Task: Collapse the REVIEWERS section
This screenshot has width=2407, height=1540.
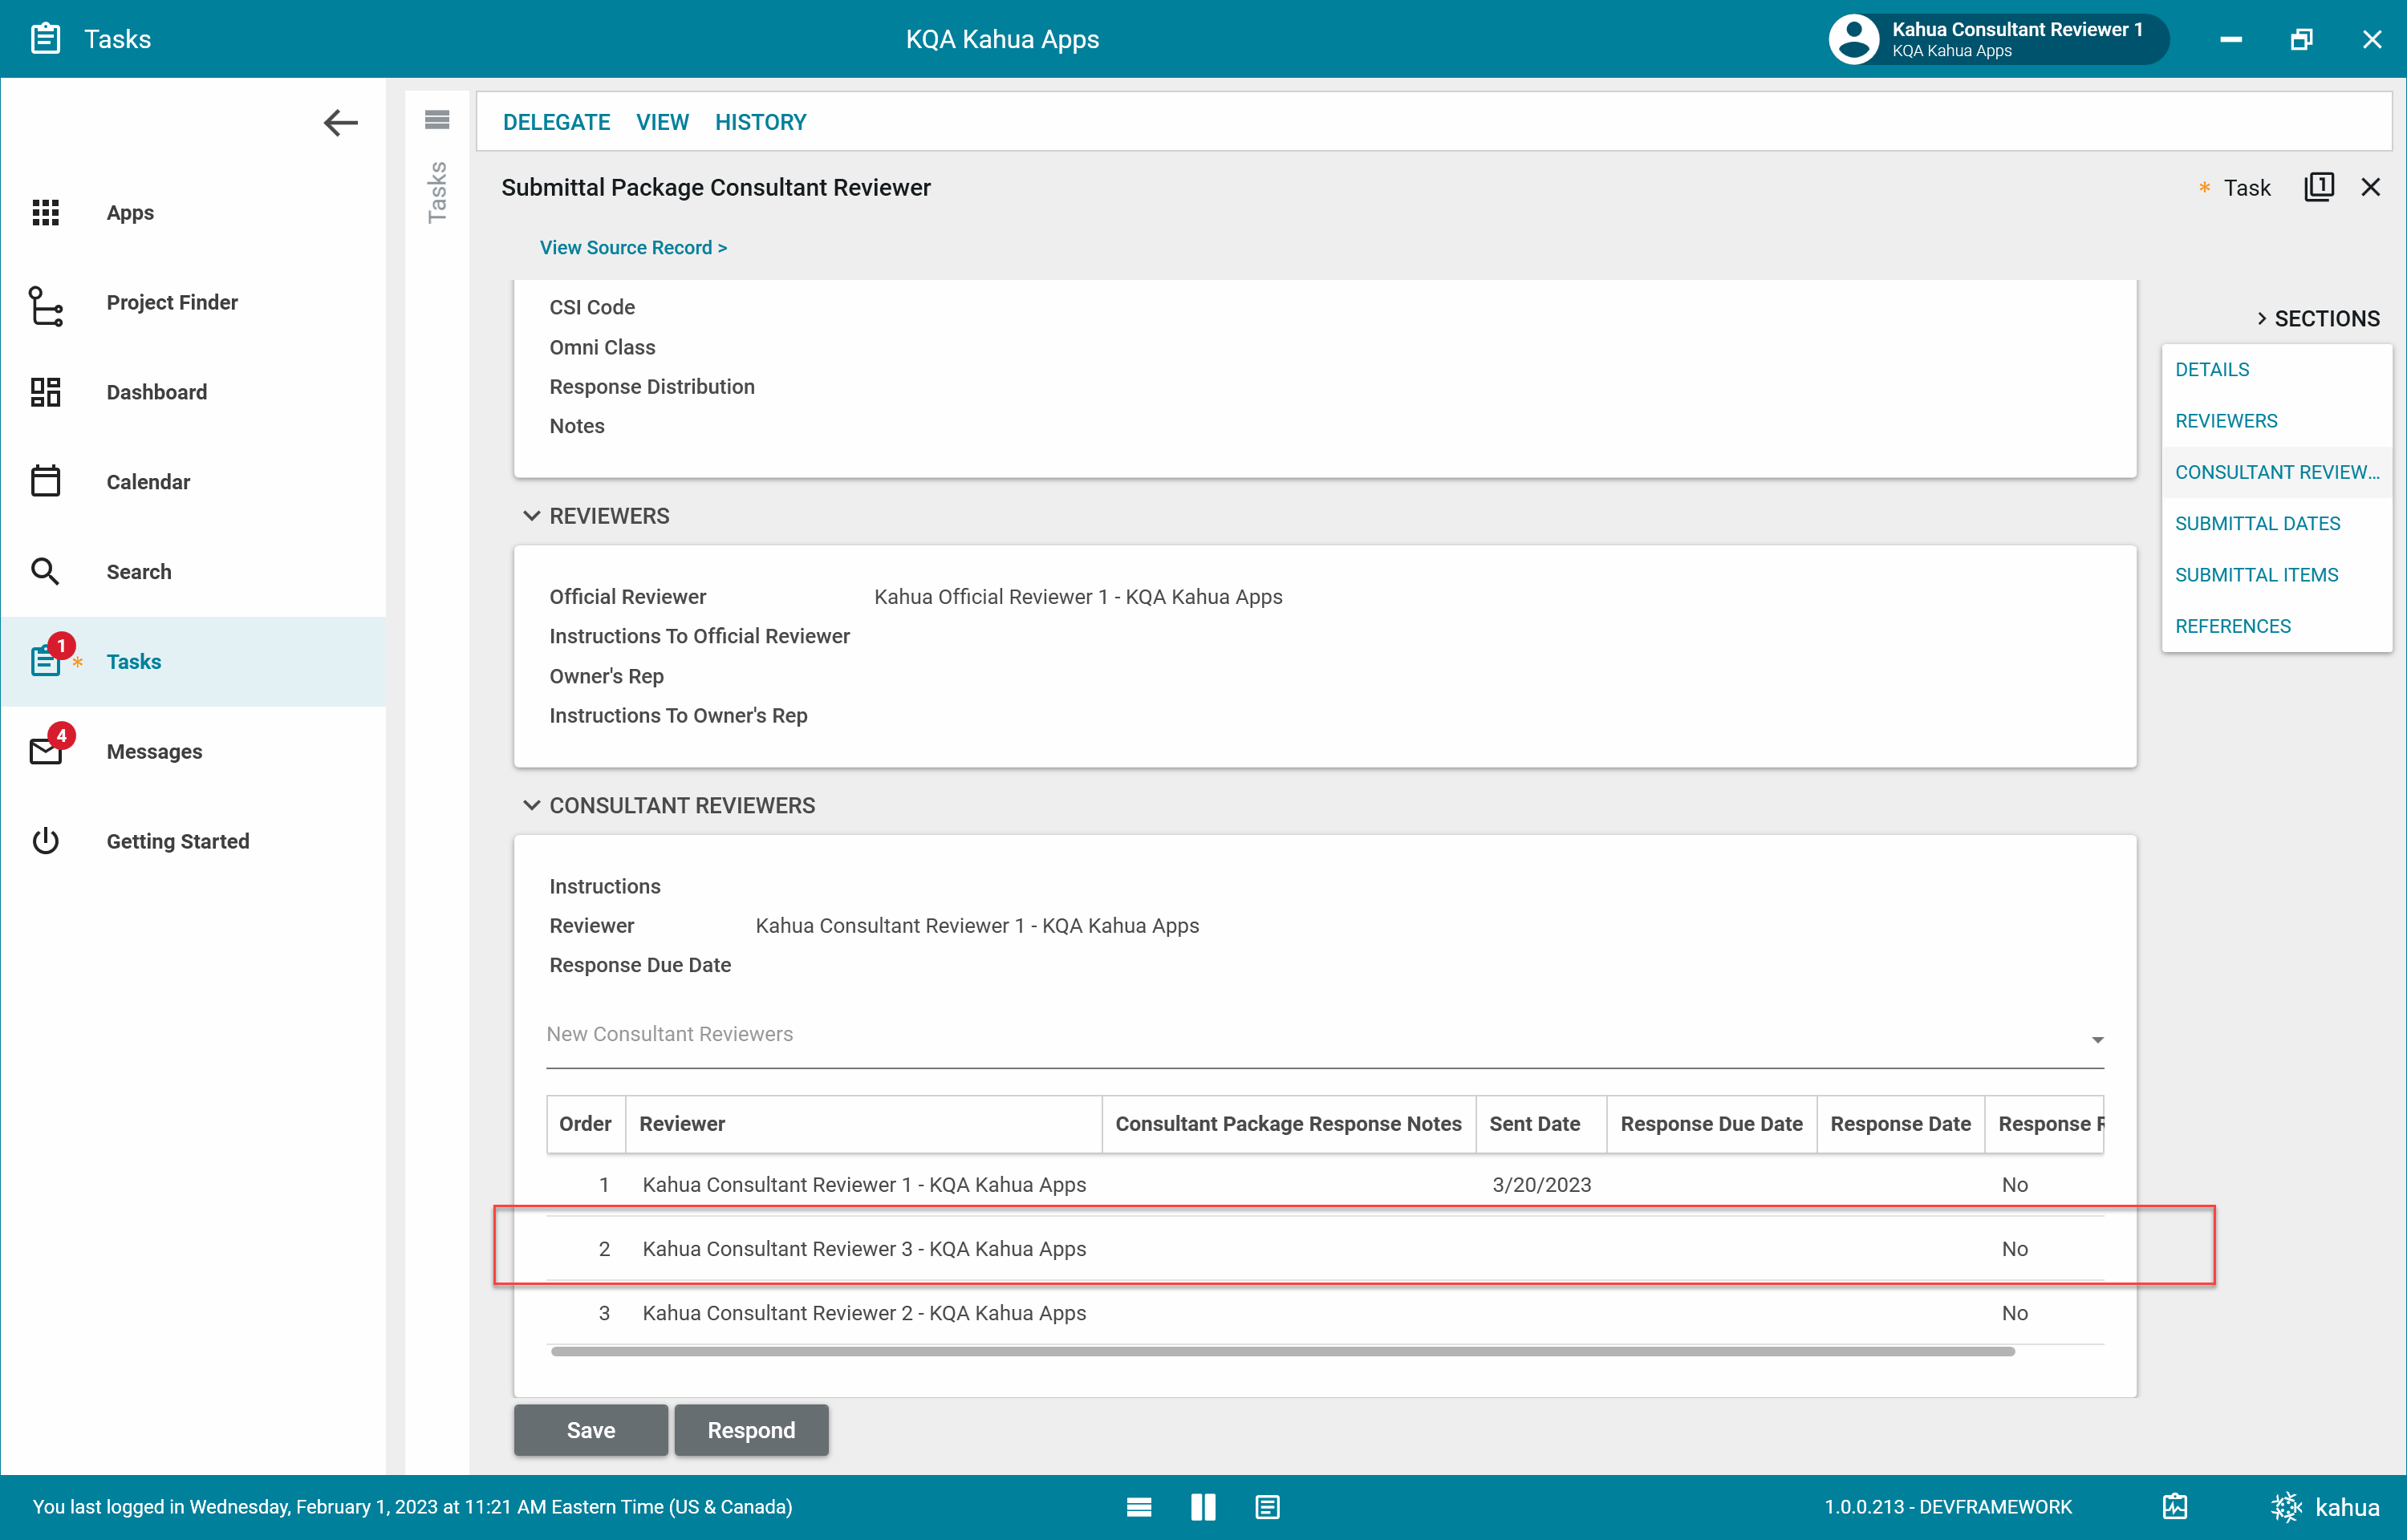Action: pos(532,516)
